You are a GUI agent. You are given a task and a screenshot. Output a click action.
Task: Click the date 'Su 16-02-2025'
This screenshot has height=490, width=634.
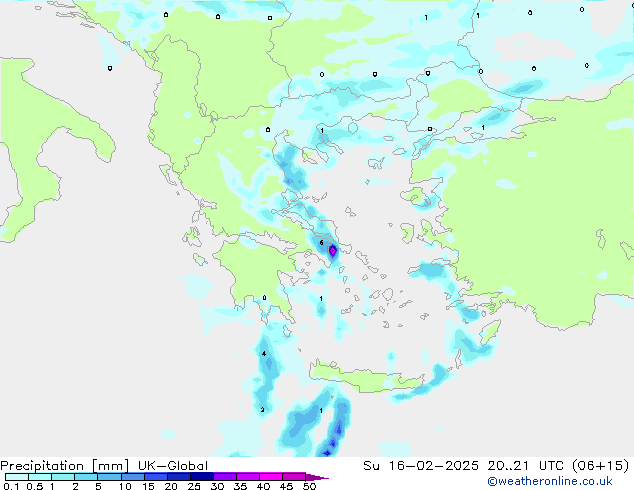coord(421,466)
